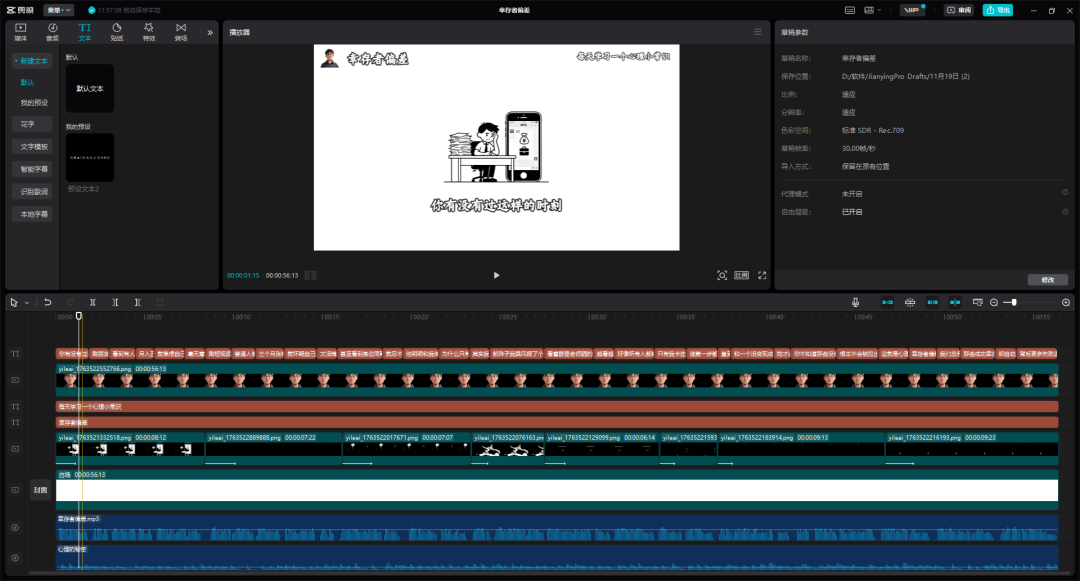Click the microphone voiceover record icon
1080x581 pixels.
click(856, 302)
